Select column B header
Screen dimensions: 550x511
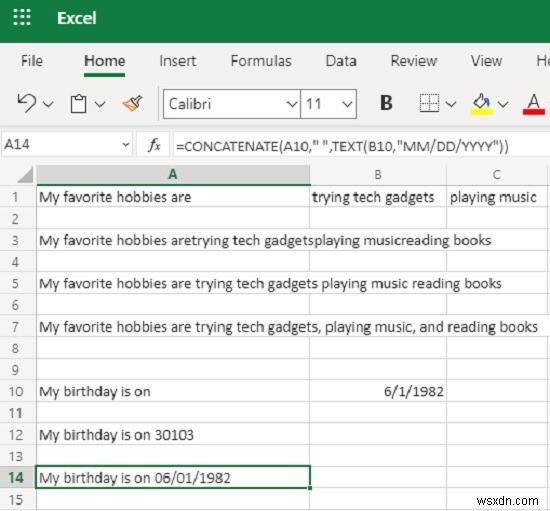(378, 175)
